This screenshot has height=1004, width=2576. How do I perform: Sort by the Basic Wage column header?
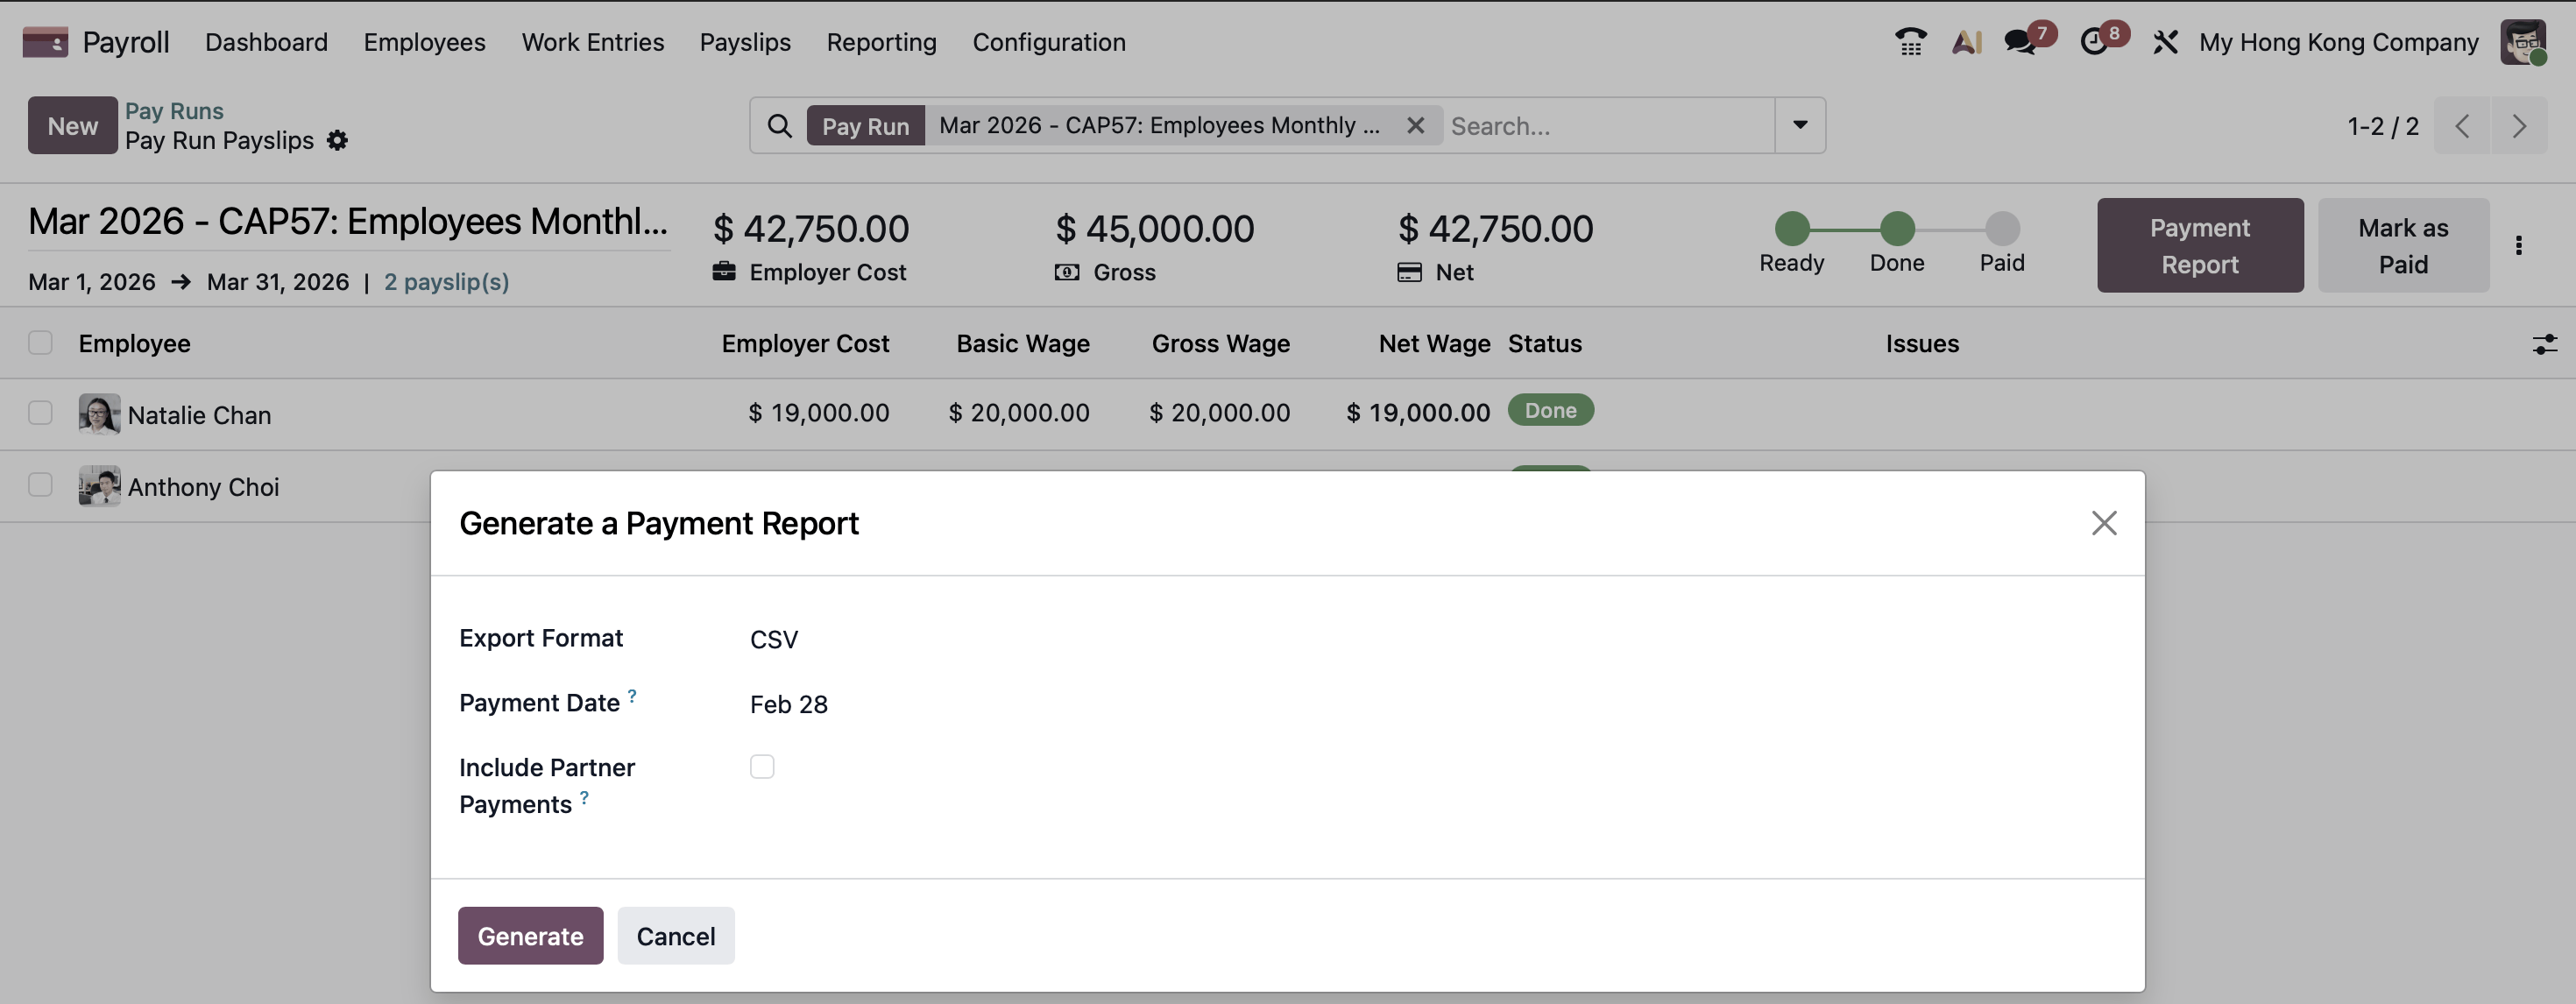pos(1023,343)
